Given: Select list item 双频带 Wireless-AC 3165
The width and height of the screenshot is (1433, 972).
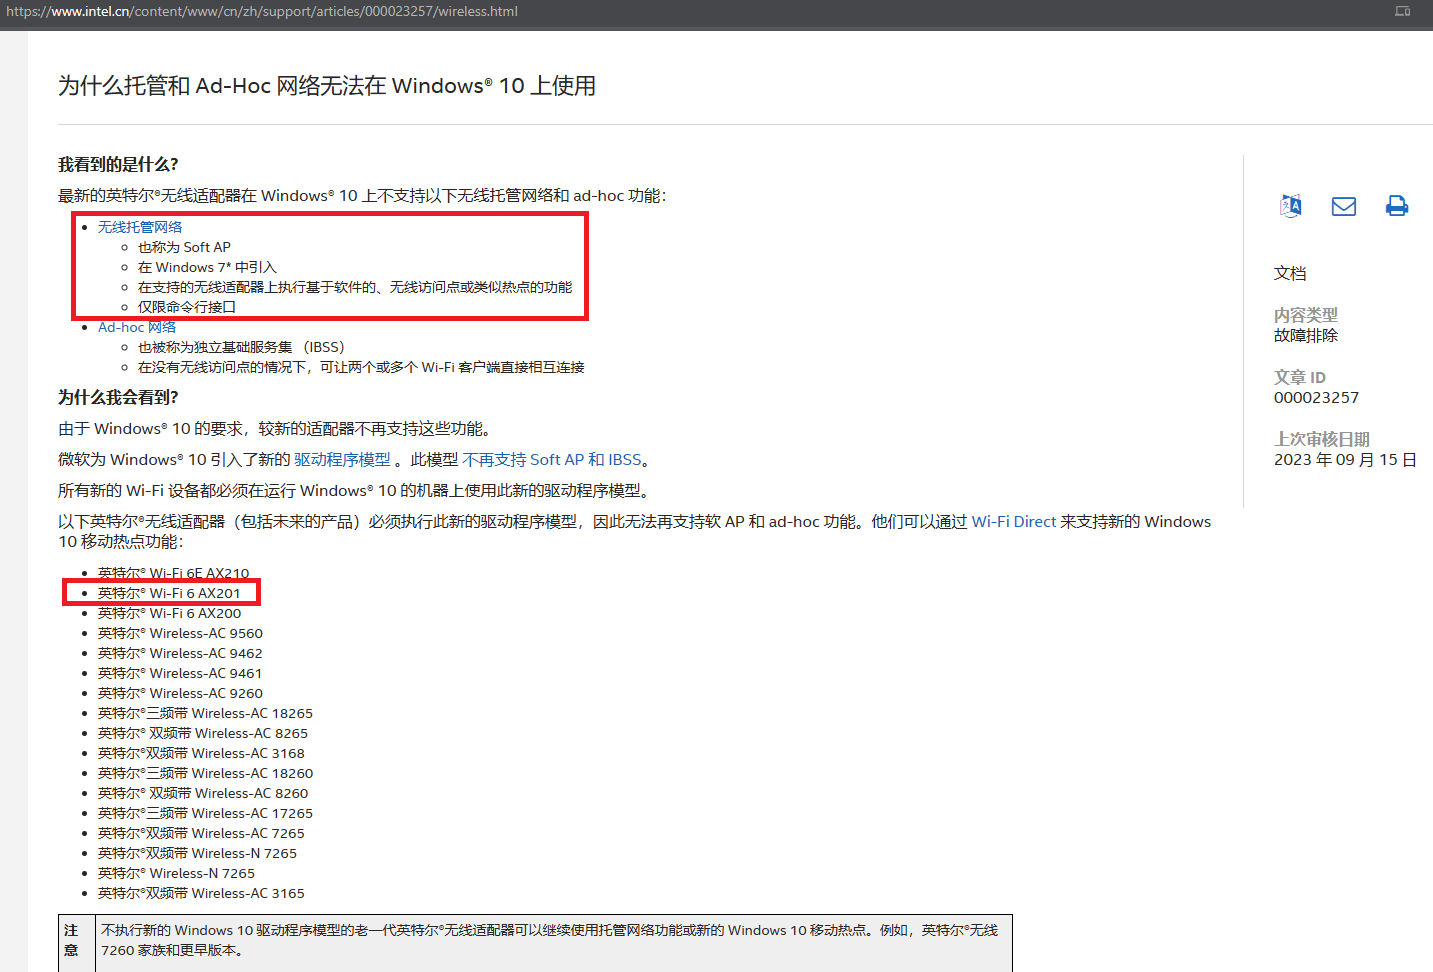Looking at the screenshot, I should [x=201, y=893].
